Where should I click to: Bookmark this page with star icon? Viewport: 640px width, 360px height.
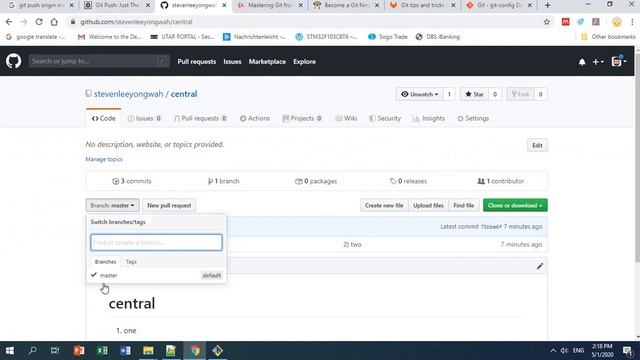tap(547, 22)
